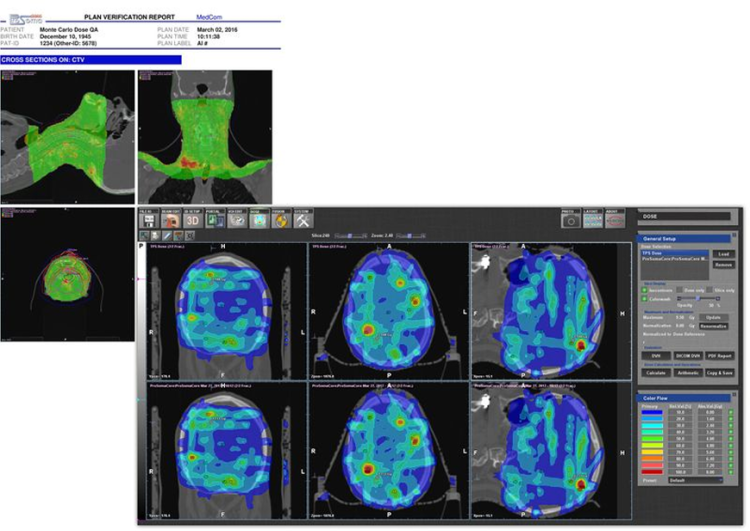Edit the 60% relative value field
750x531 pixels.
(680, 445)
